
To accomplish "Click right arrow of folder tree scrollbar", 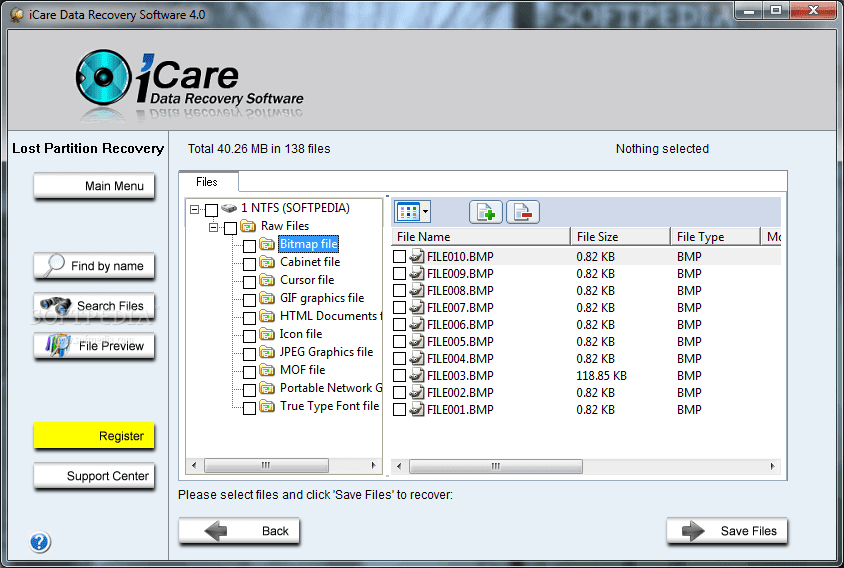I will [374, 465].
